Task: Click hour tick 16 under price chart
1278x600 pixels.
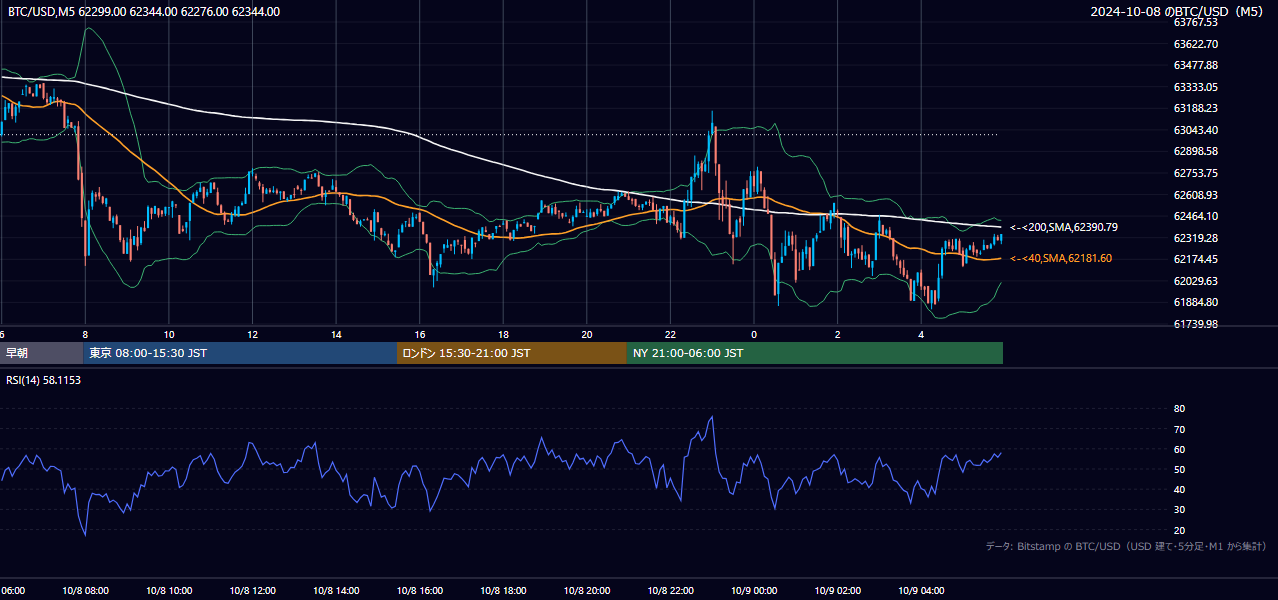Action: 420,334
